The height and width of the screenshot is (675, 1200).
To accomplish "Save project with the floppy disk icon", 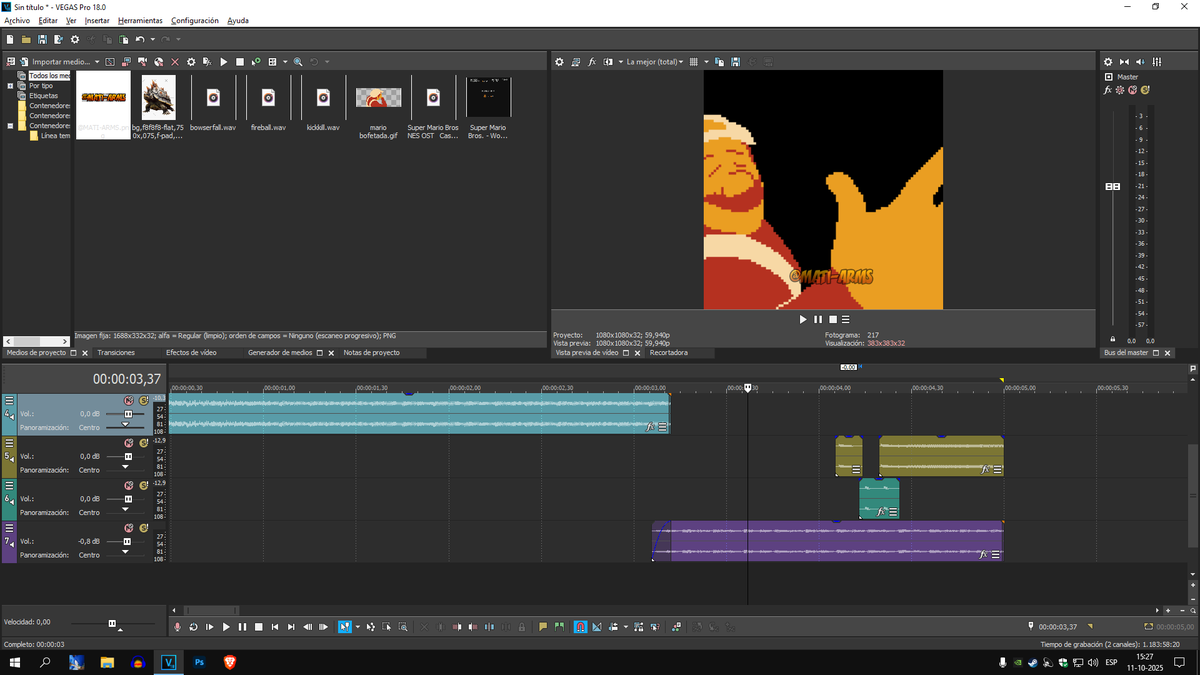I will point(42,39).
